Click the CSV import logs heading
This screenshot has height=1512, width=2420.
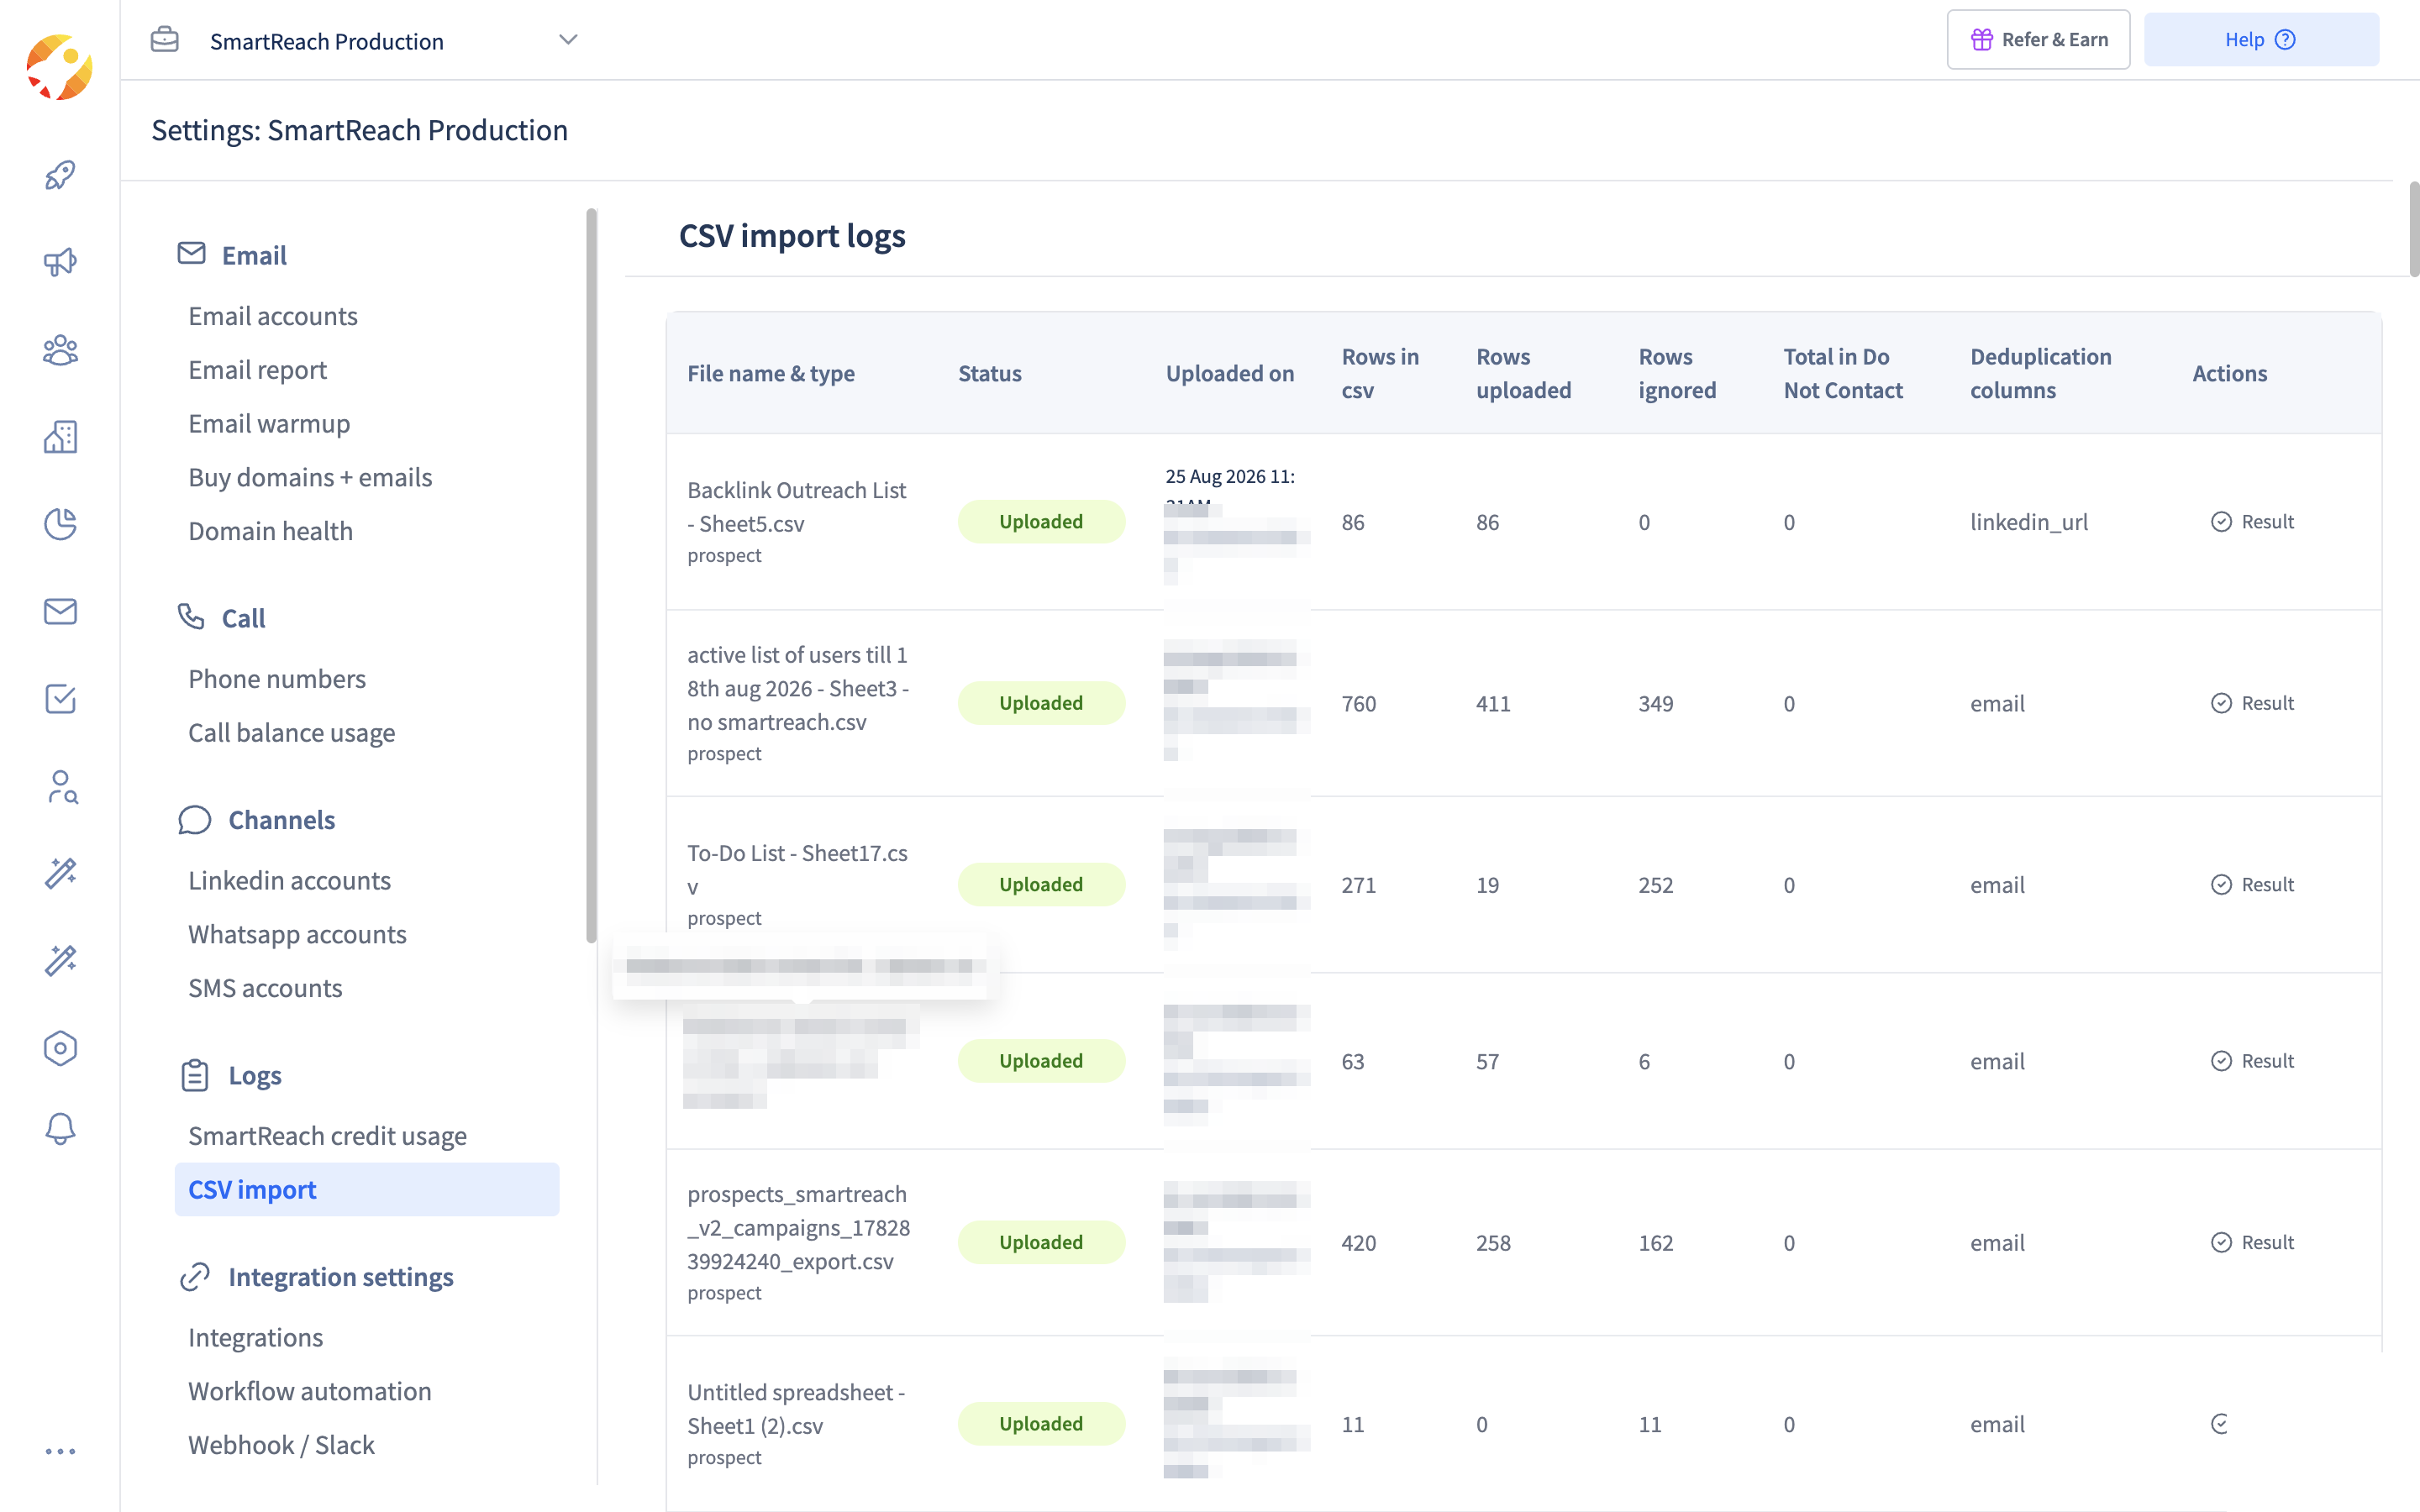tap(792, 236)
